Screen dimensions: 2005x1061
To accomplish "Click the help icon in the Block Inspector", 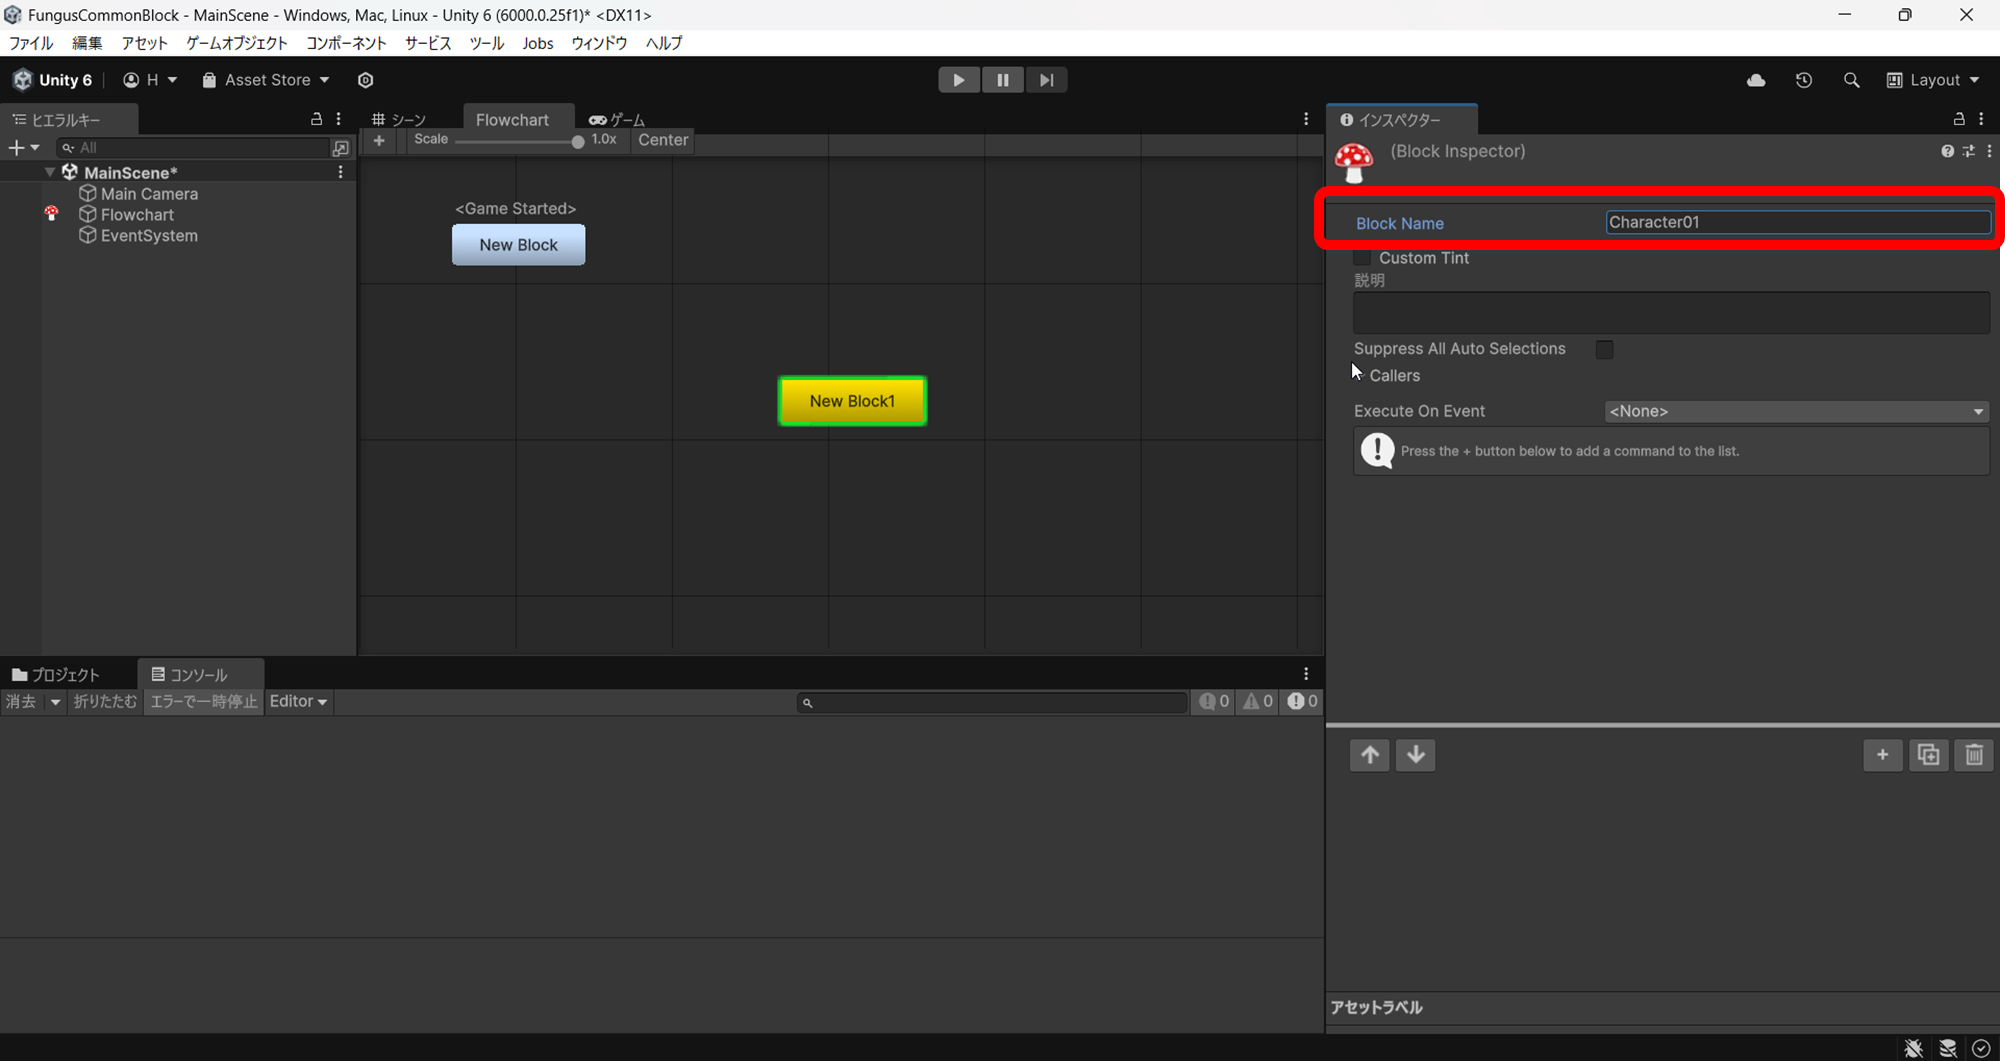I will tap(1947, 151).
